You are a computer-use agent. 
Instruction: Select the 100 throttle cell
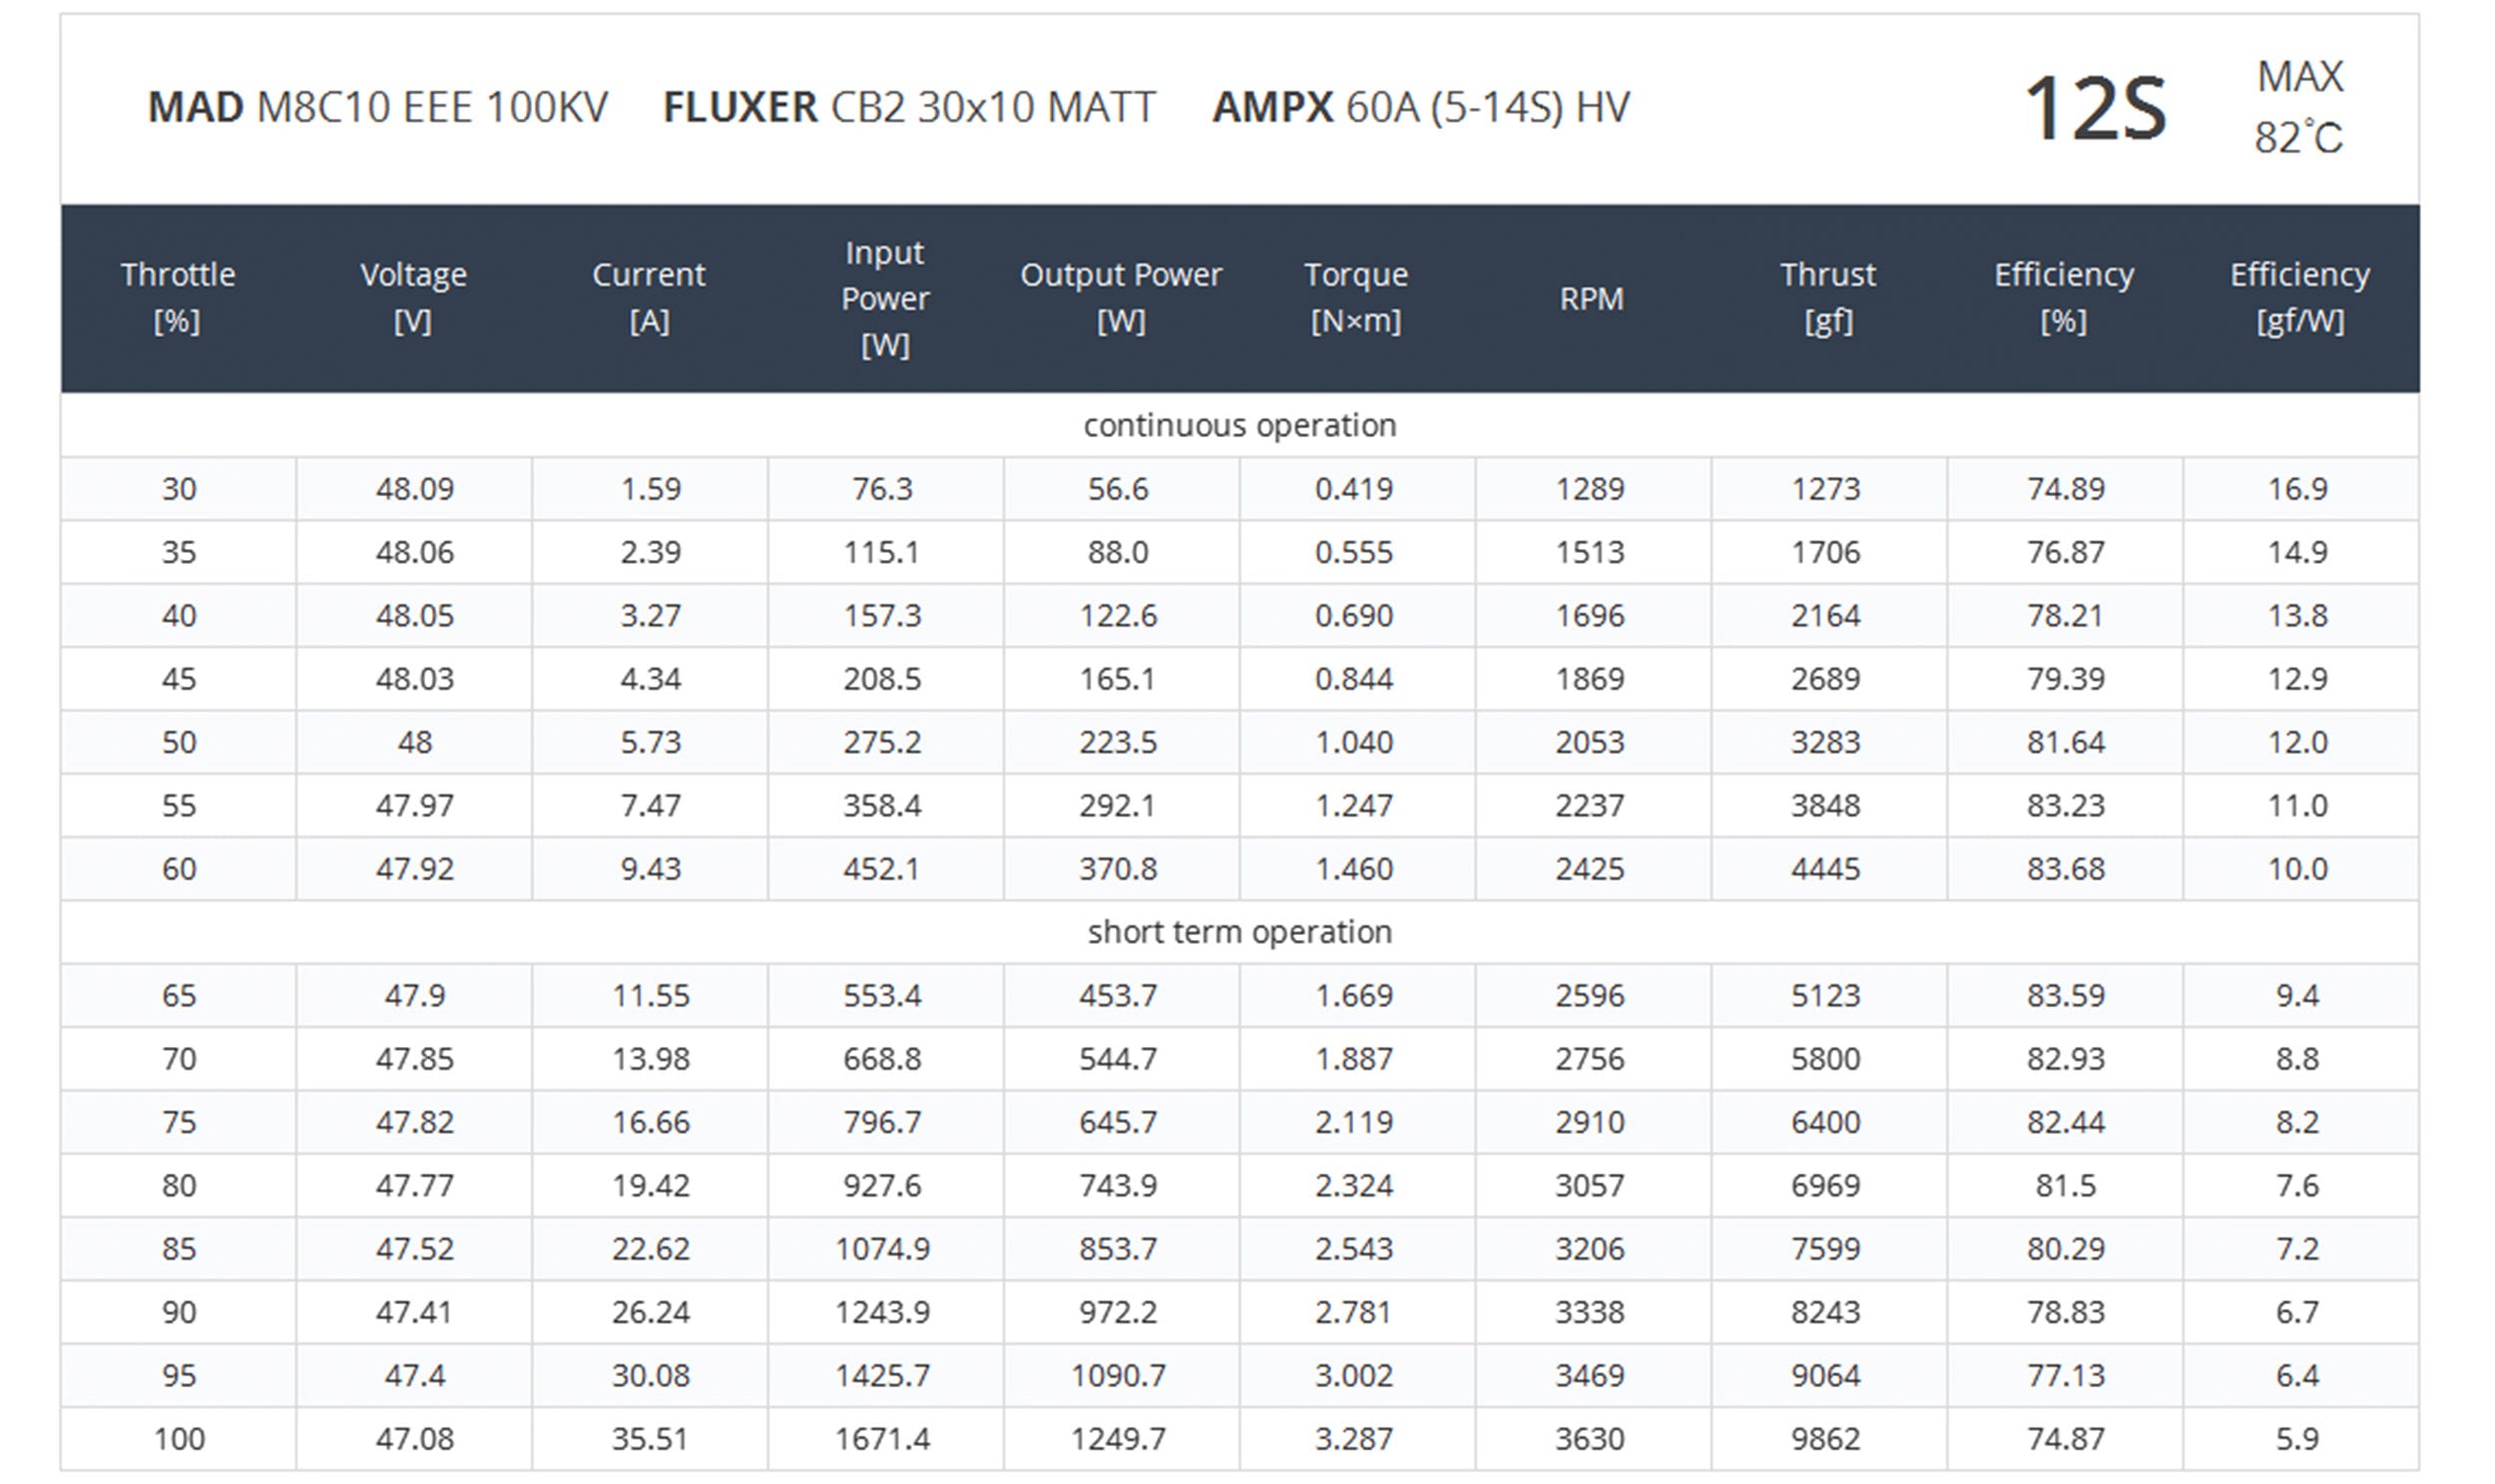click(x=179, y=1438)
